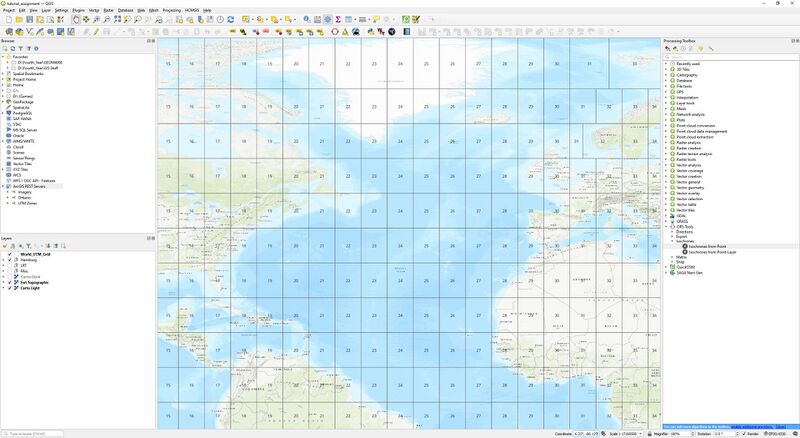Click the Zoom In magnifier tool

(96, 19)
